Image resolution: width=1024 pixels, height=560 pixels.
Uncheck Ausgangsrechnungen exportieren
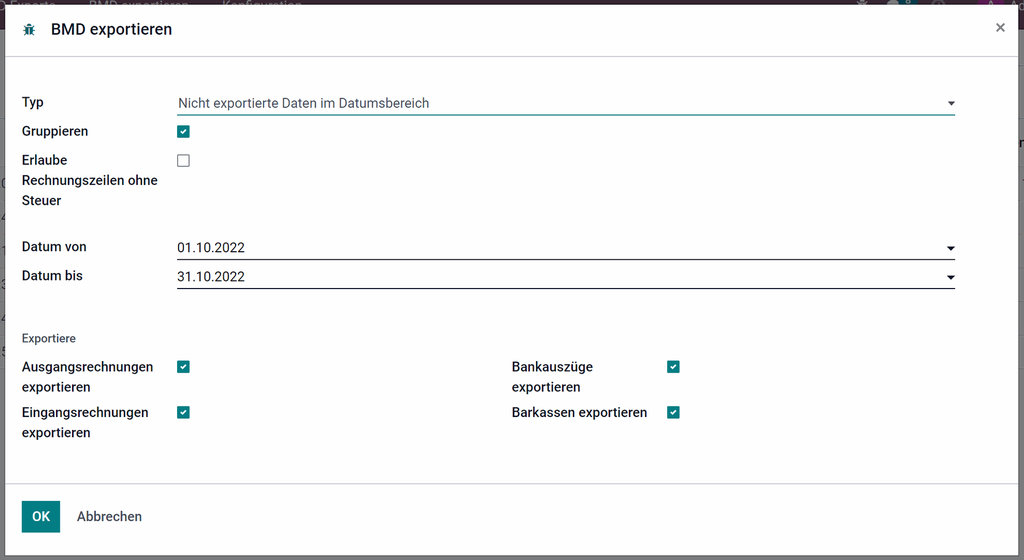point(184,367)
